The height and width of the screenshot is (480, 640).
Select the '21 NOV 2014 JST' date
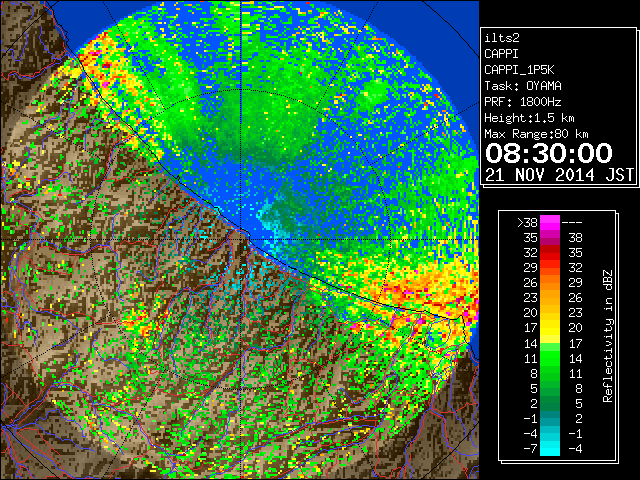[x=559, y=175]
